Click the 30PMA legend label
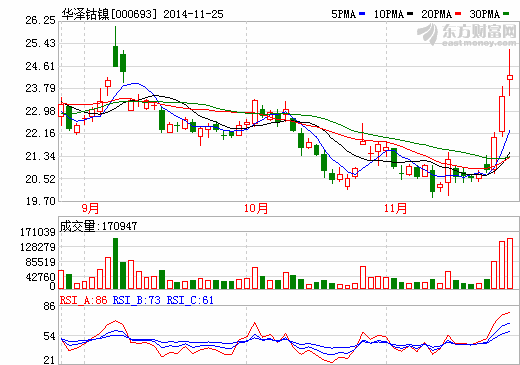The image size is (520, 365). point(485,14)
